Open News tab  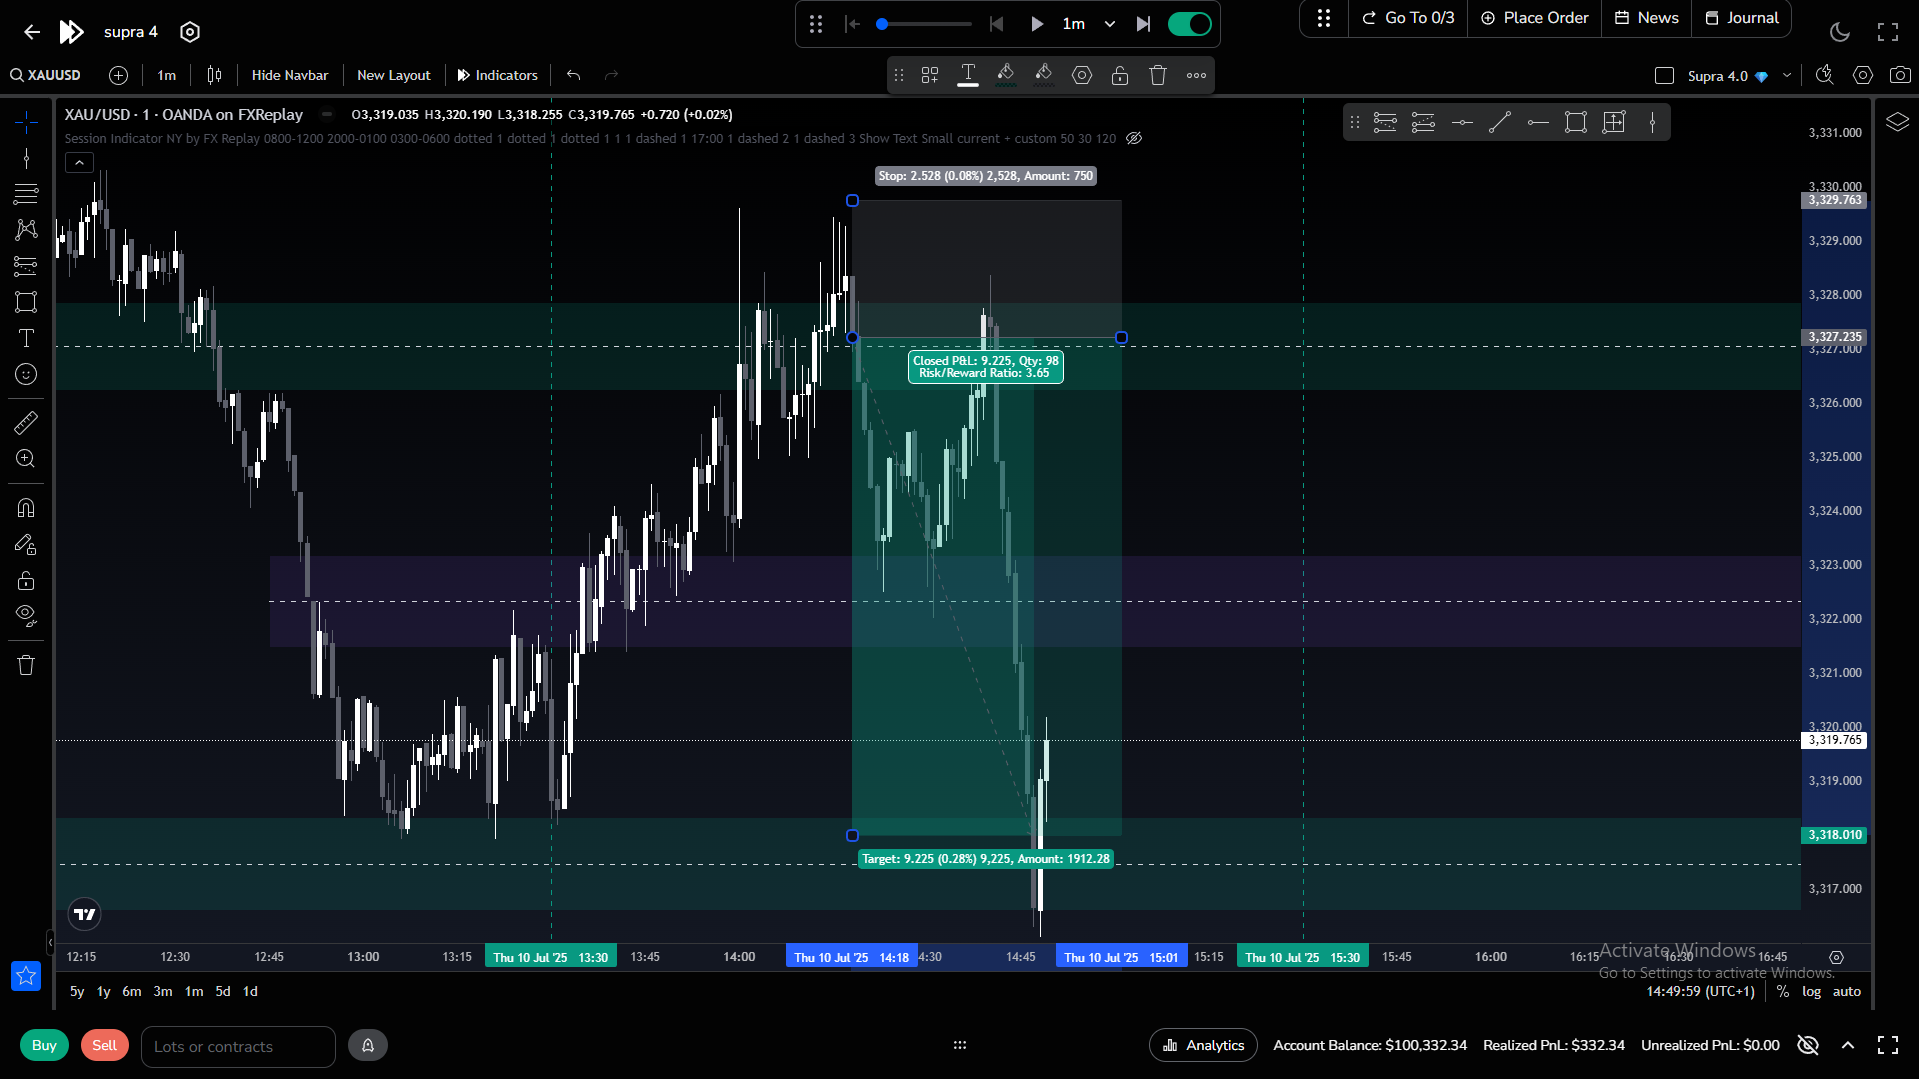1646,18
